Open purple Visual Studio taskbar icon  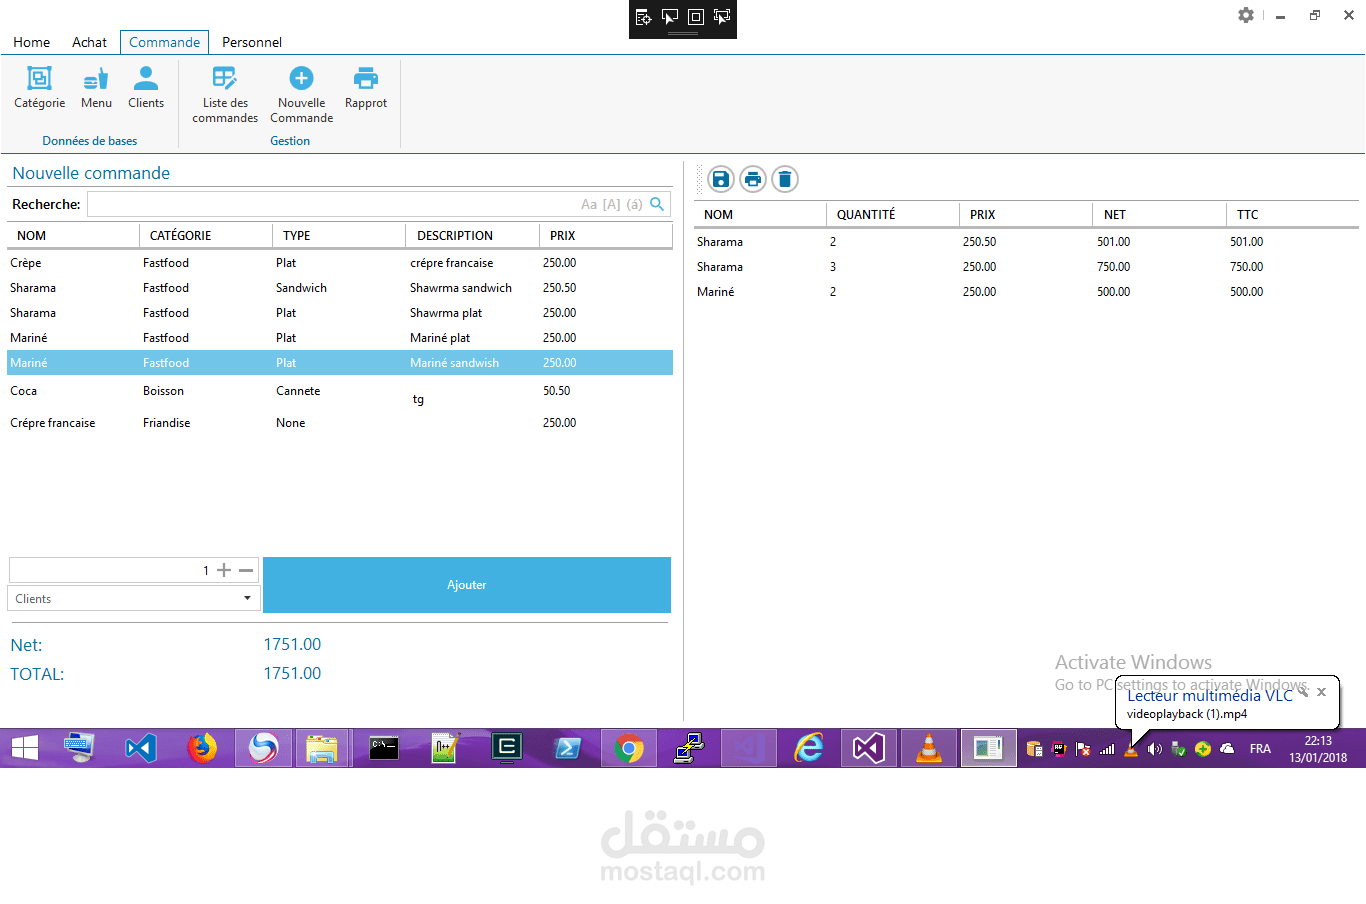tap(869, 748)
